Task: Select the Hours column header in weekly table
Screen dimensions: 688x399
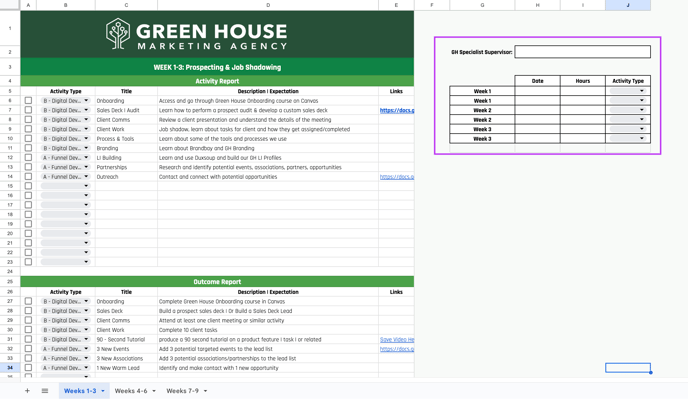Action: pos(583,81)
